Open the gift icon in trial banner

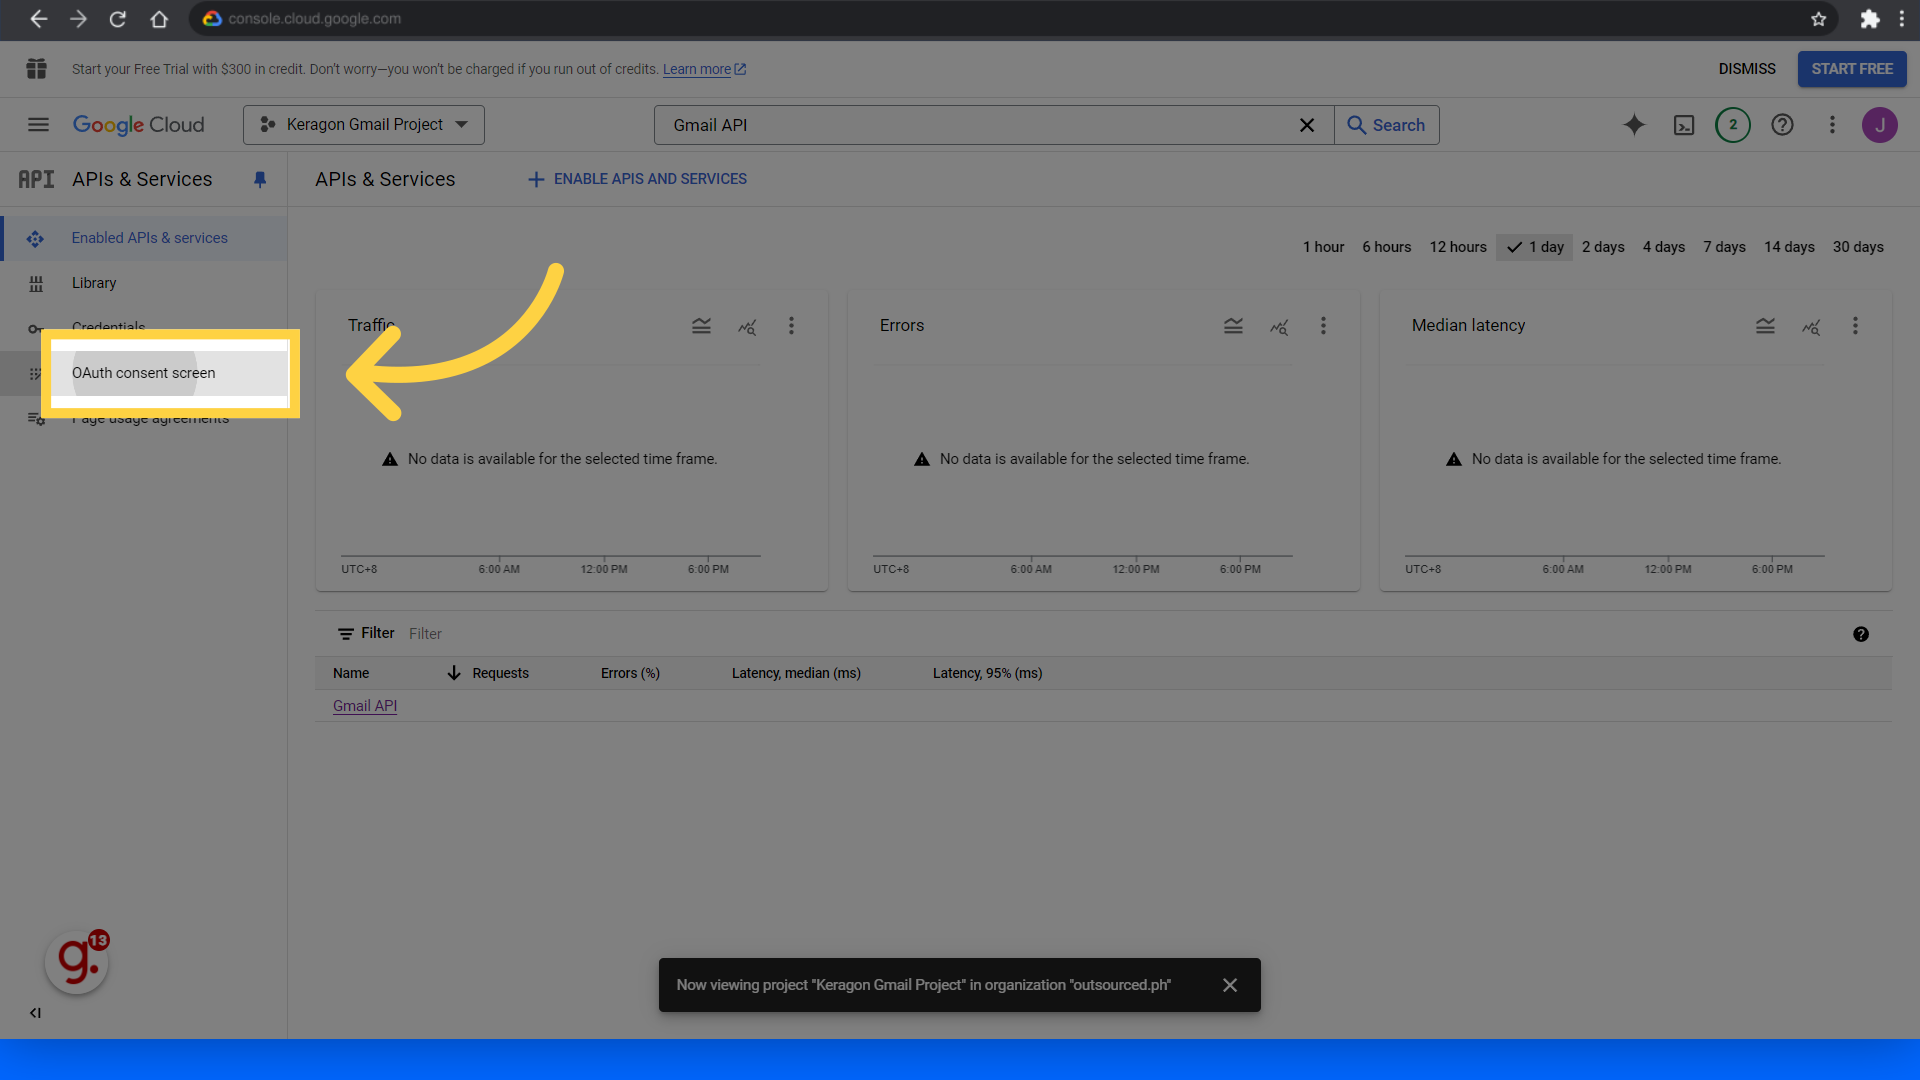pyautogui.click(x=37, y=69)
